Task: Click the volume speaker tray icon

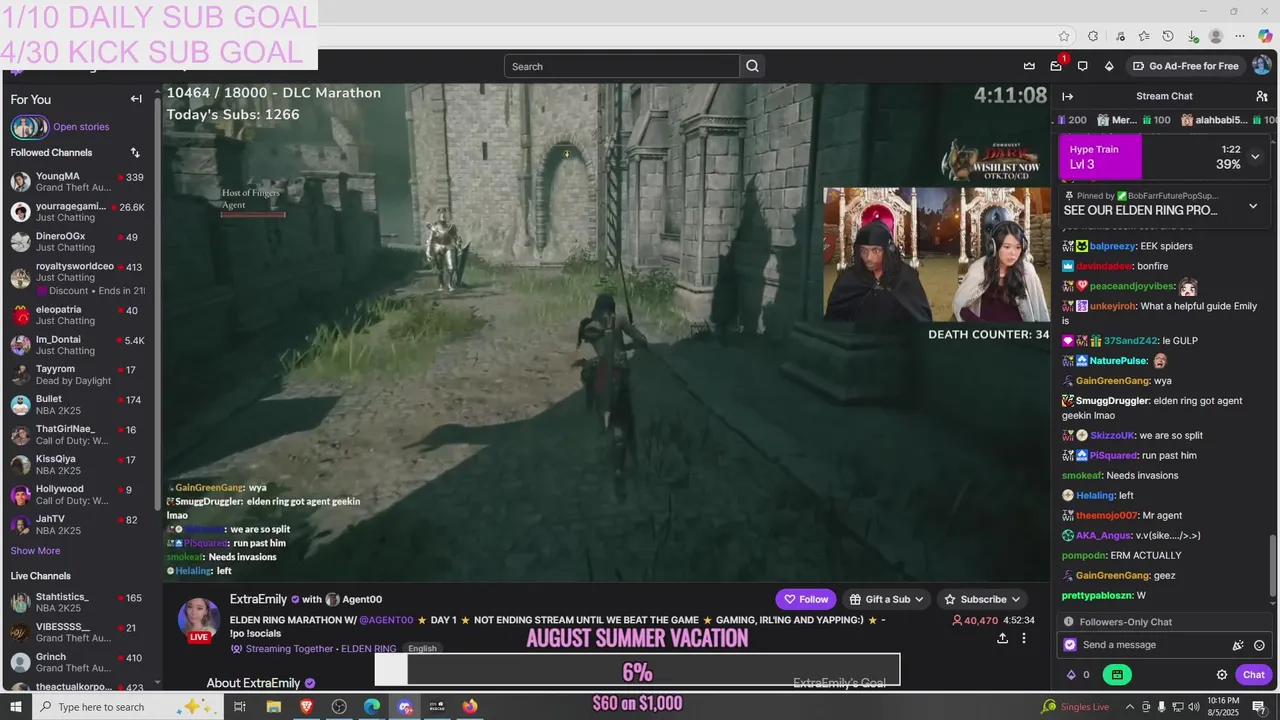Action: 1194,707
